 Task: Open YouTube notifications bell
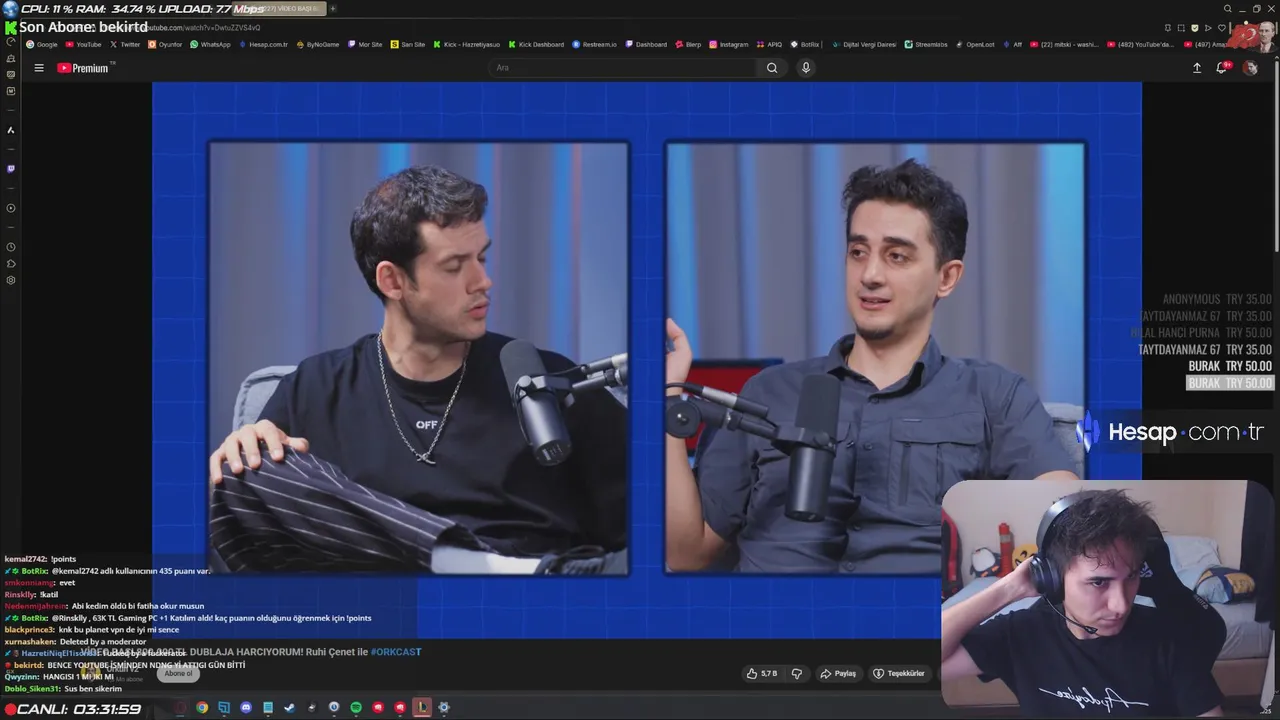click(1222, 68)
